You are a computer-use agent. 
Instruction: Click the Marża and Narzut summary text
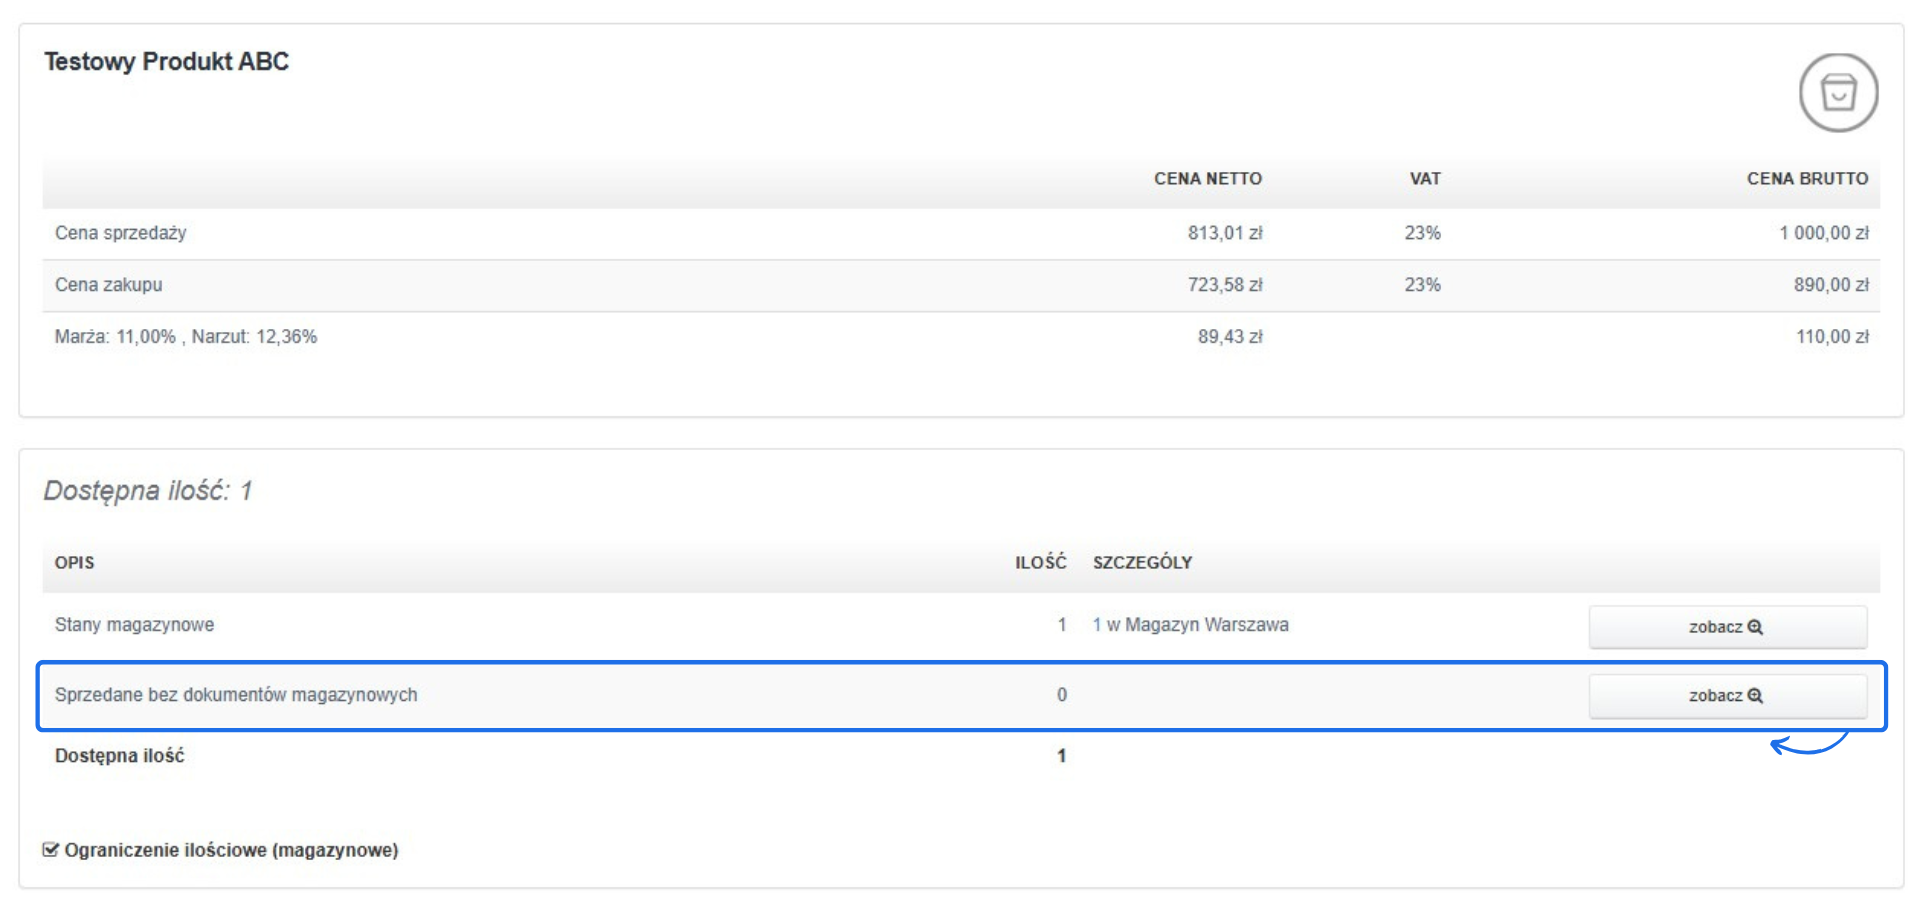(x=185, y=337)
